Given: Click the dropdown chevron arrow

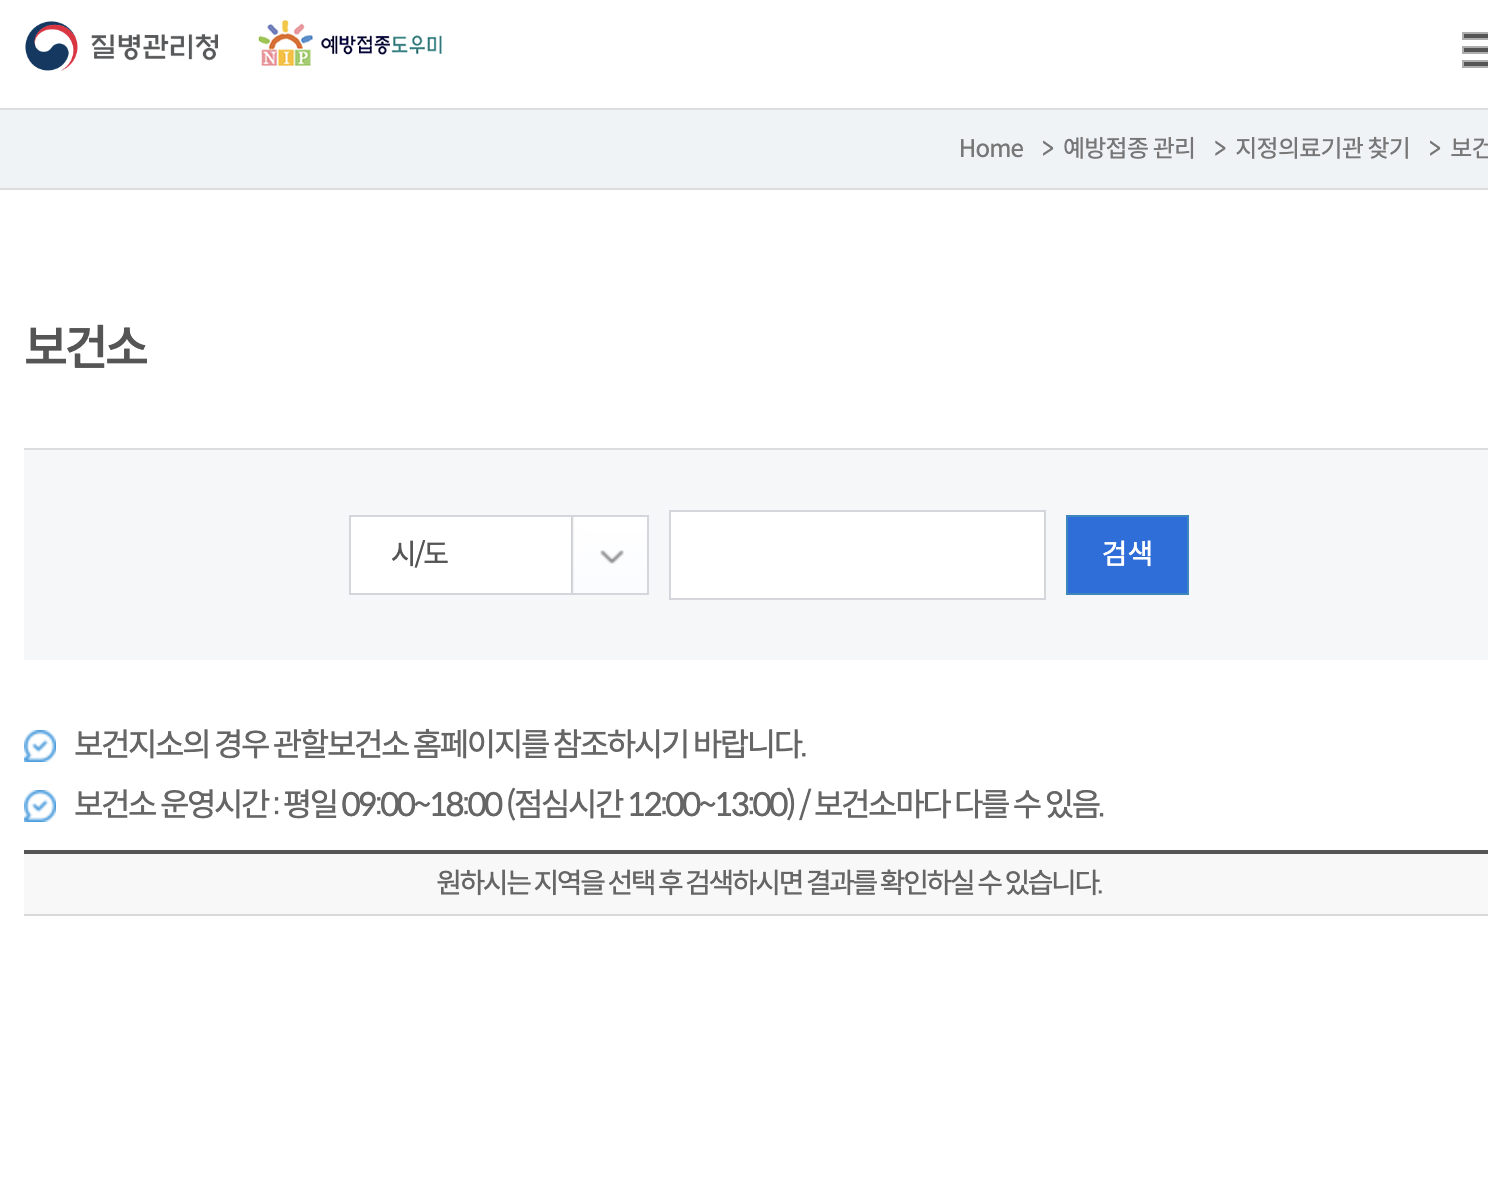Looking at the screenshot, I should (x=610, y=554).
